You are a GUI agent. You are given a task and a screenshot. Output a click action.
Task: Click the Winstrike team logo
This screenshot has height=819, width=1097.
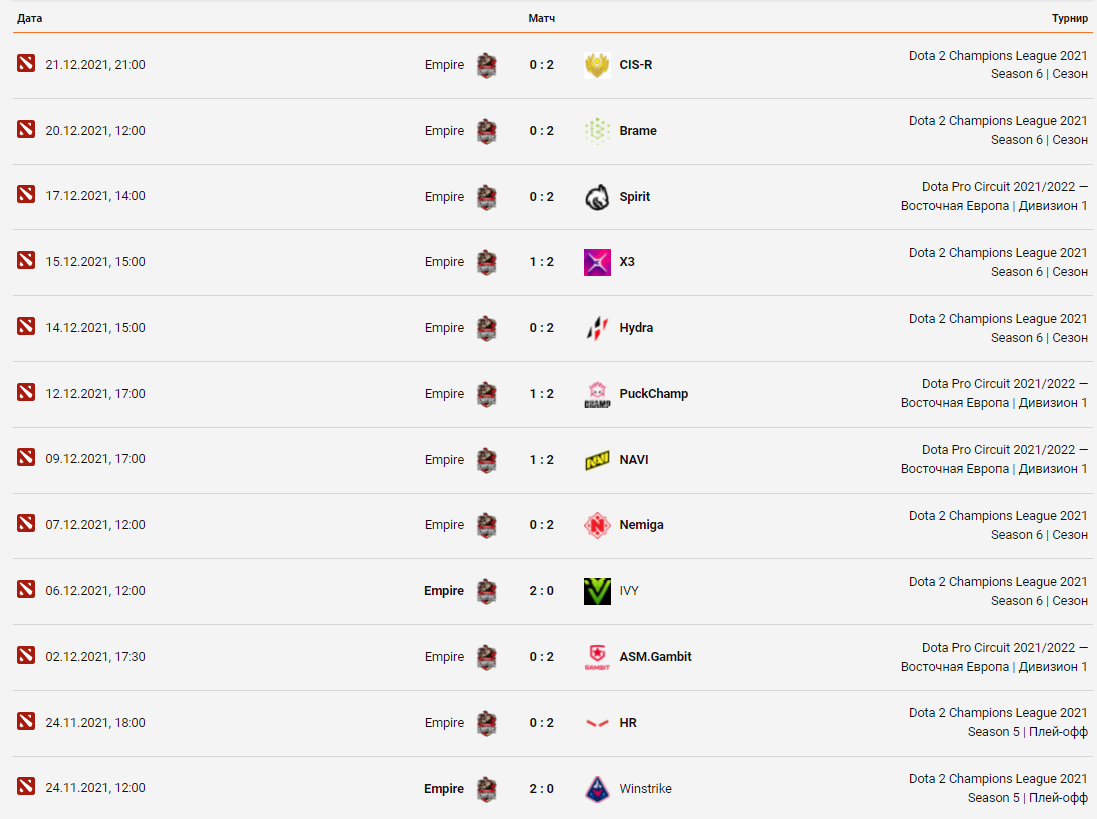tap(597, 789)
